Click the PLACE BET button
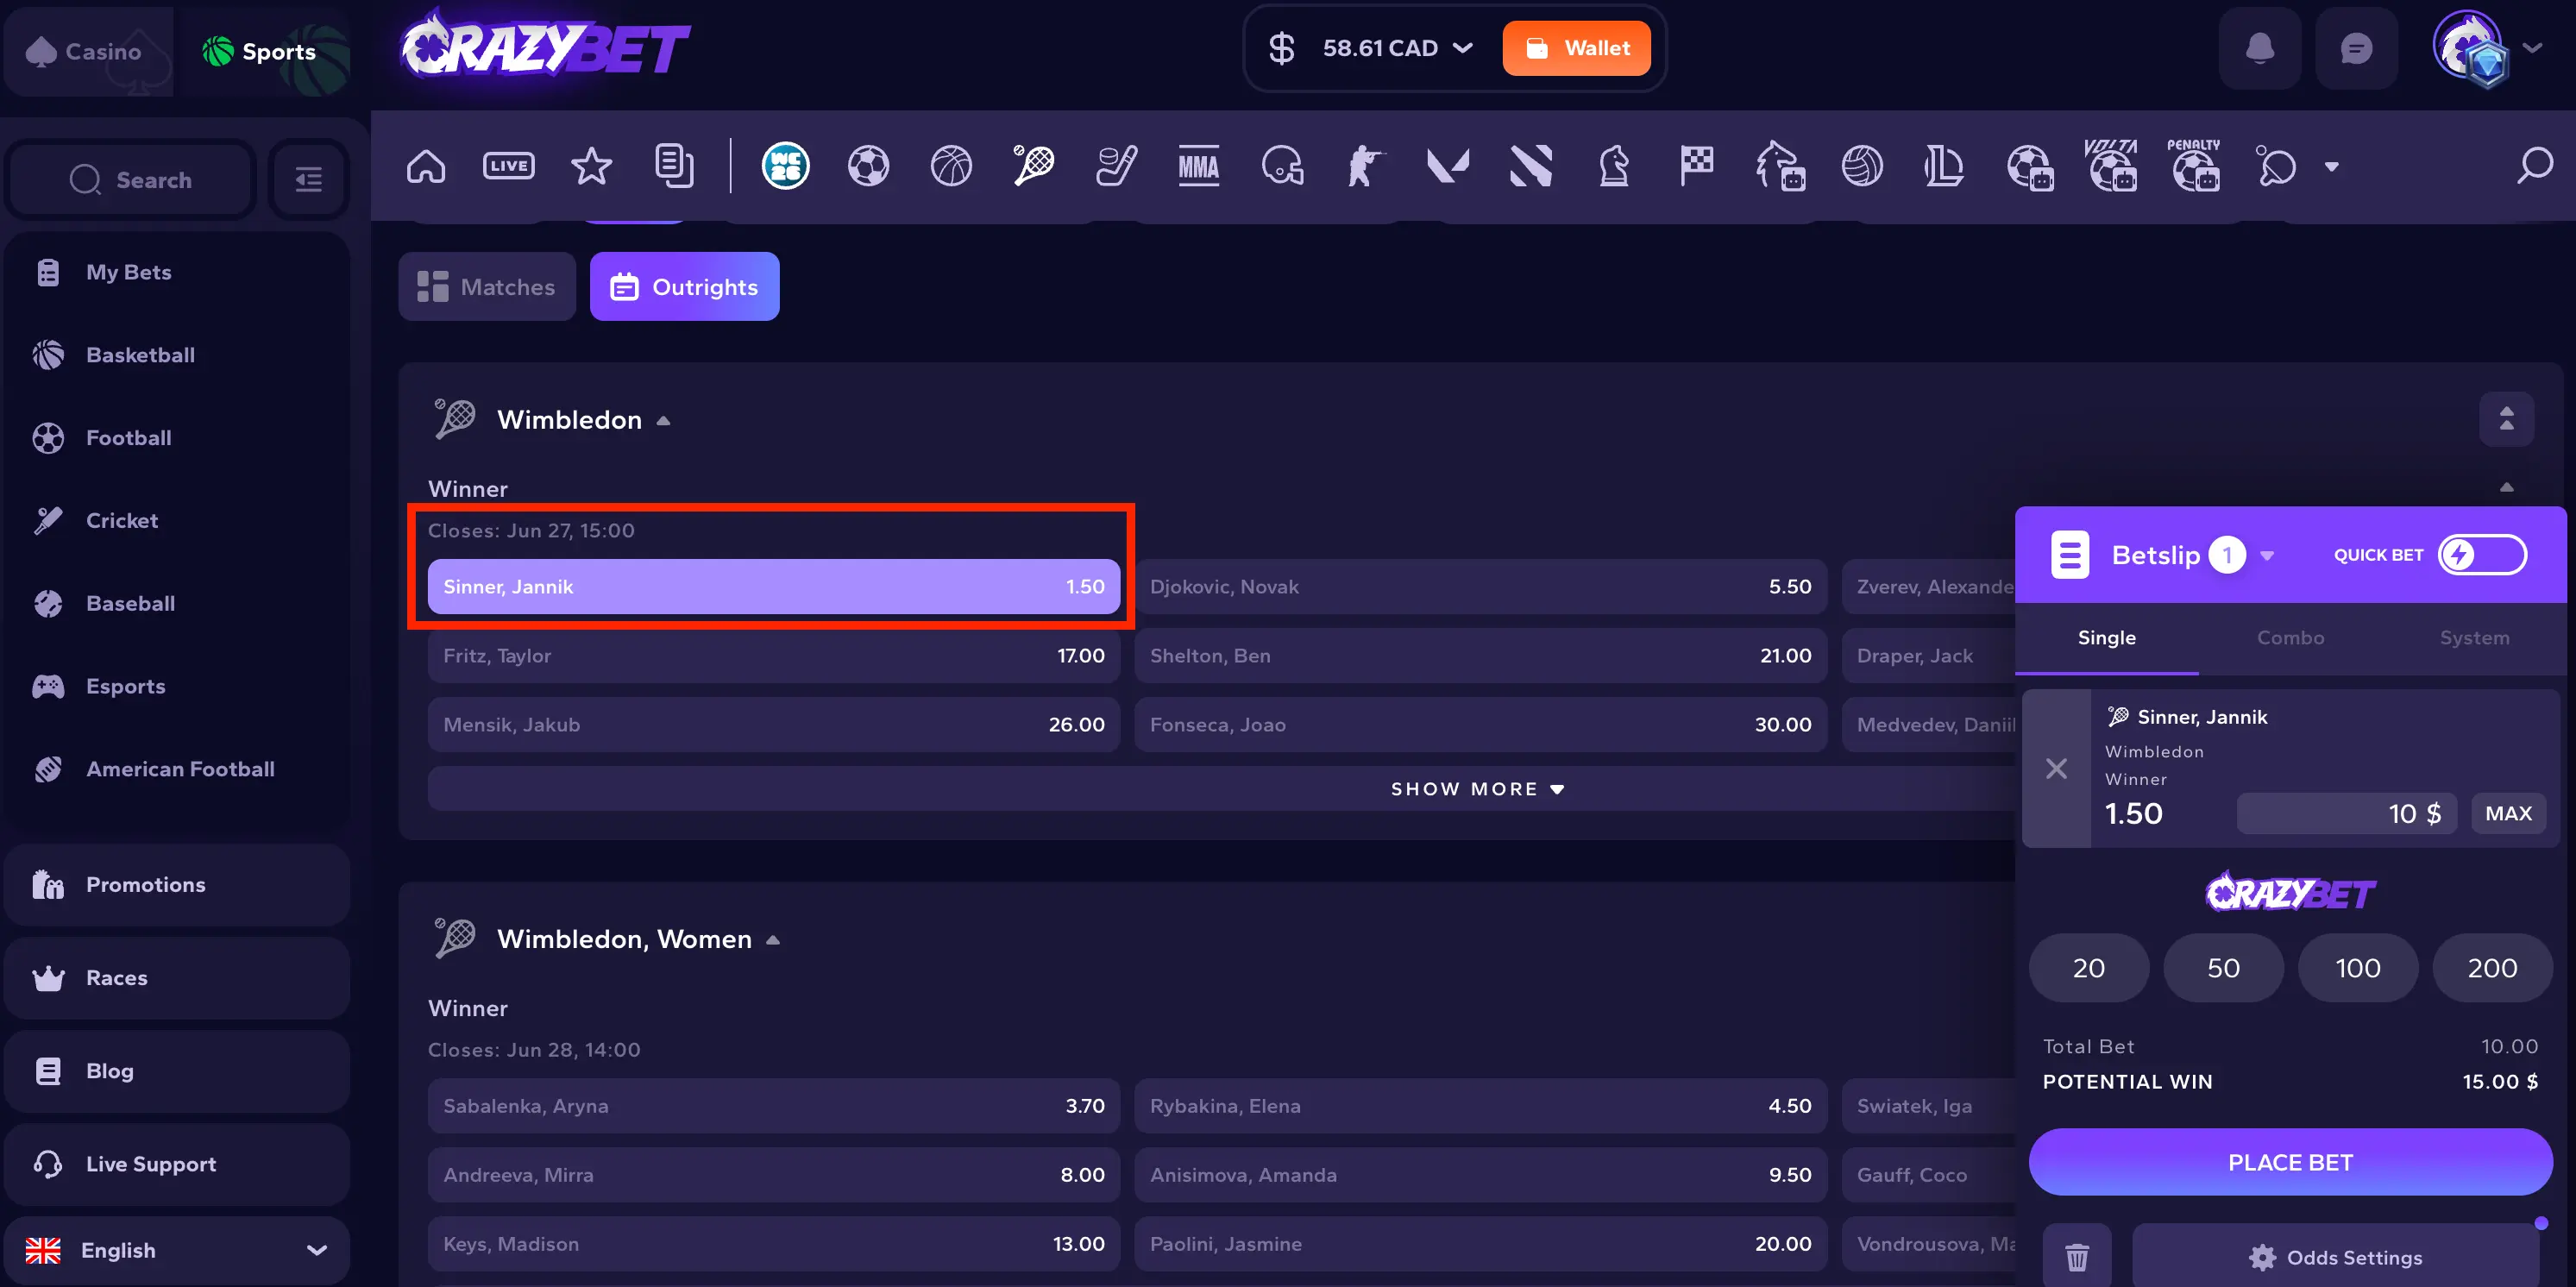 (2290, 1162)
